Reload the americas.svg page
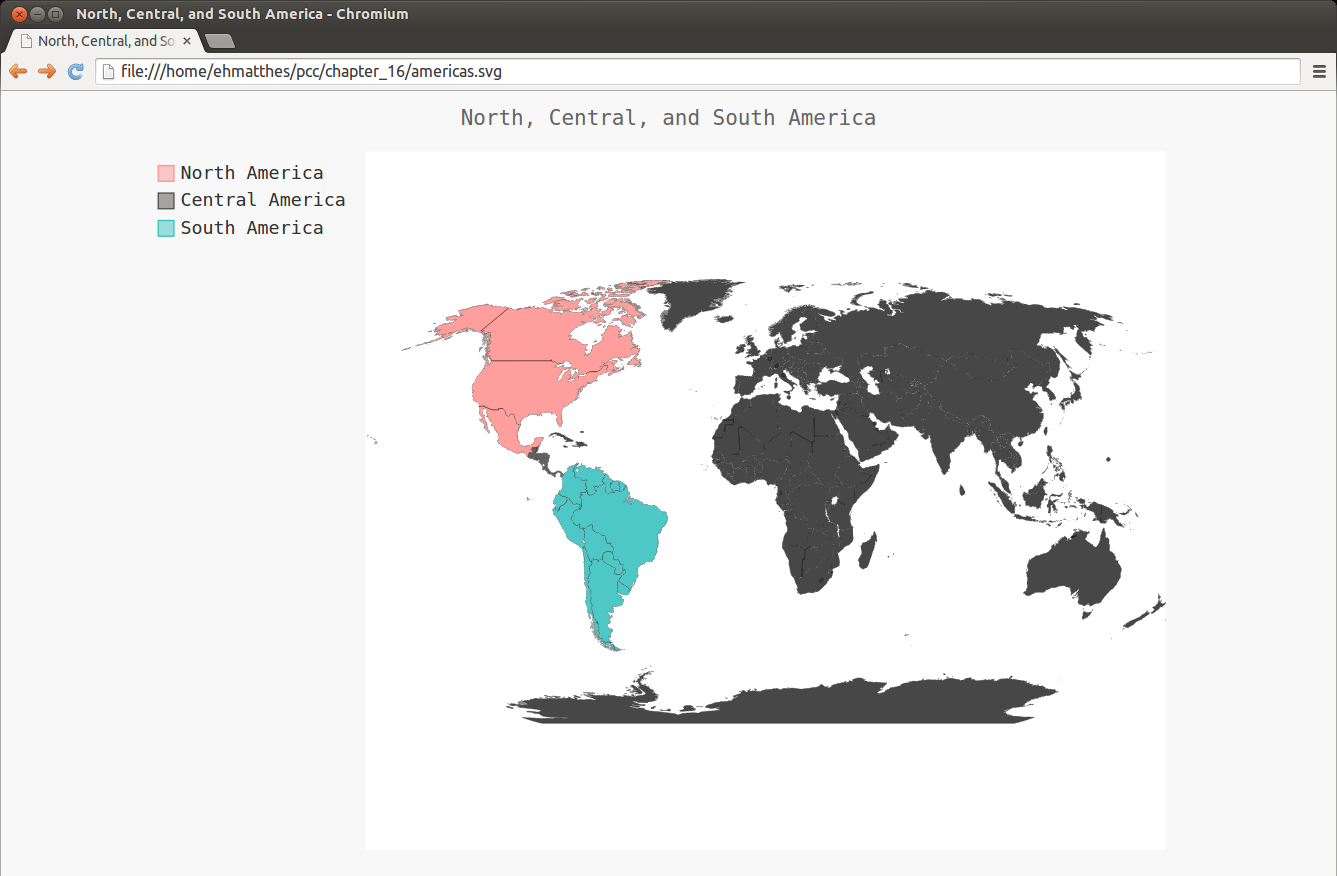This screenshot has width=1337, height=876. [75, 71]
